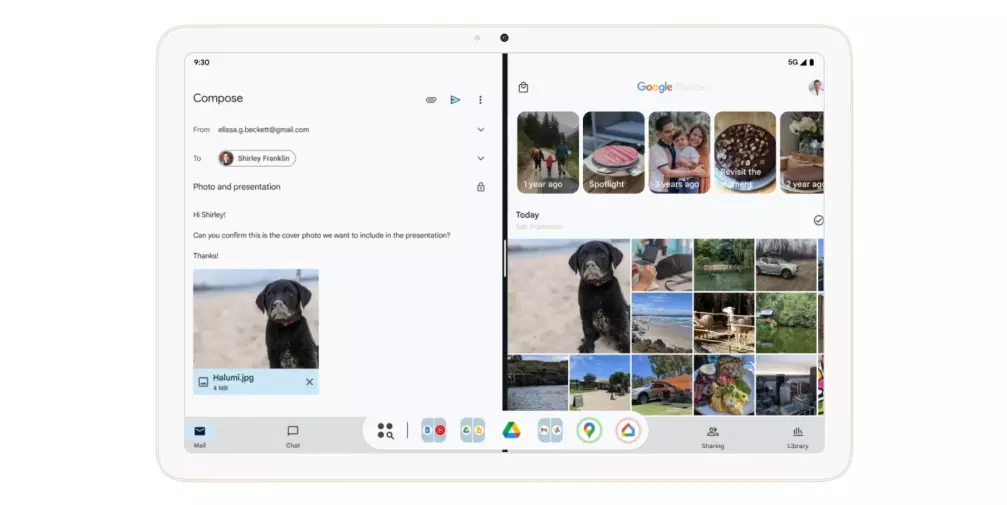The height and width of the screenshot is (505, 1007).
Task: Open the '3 years ago' family memory
Action: pyautogui.click(x=679, y=152)
